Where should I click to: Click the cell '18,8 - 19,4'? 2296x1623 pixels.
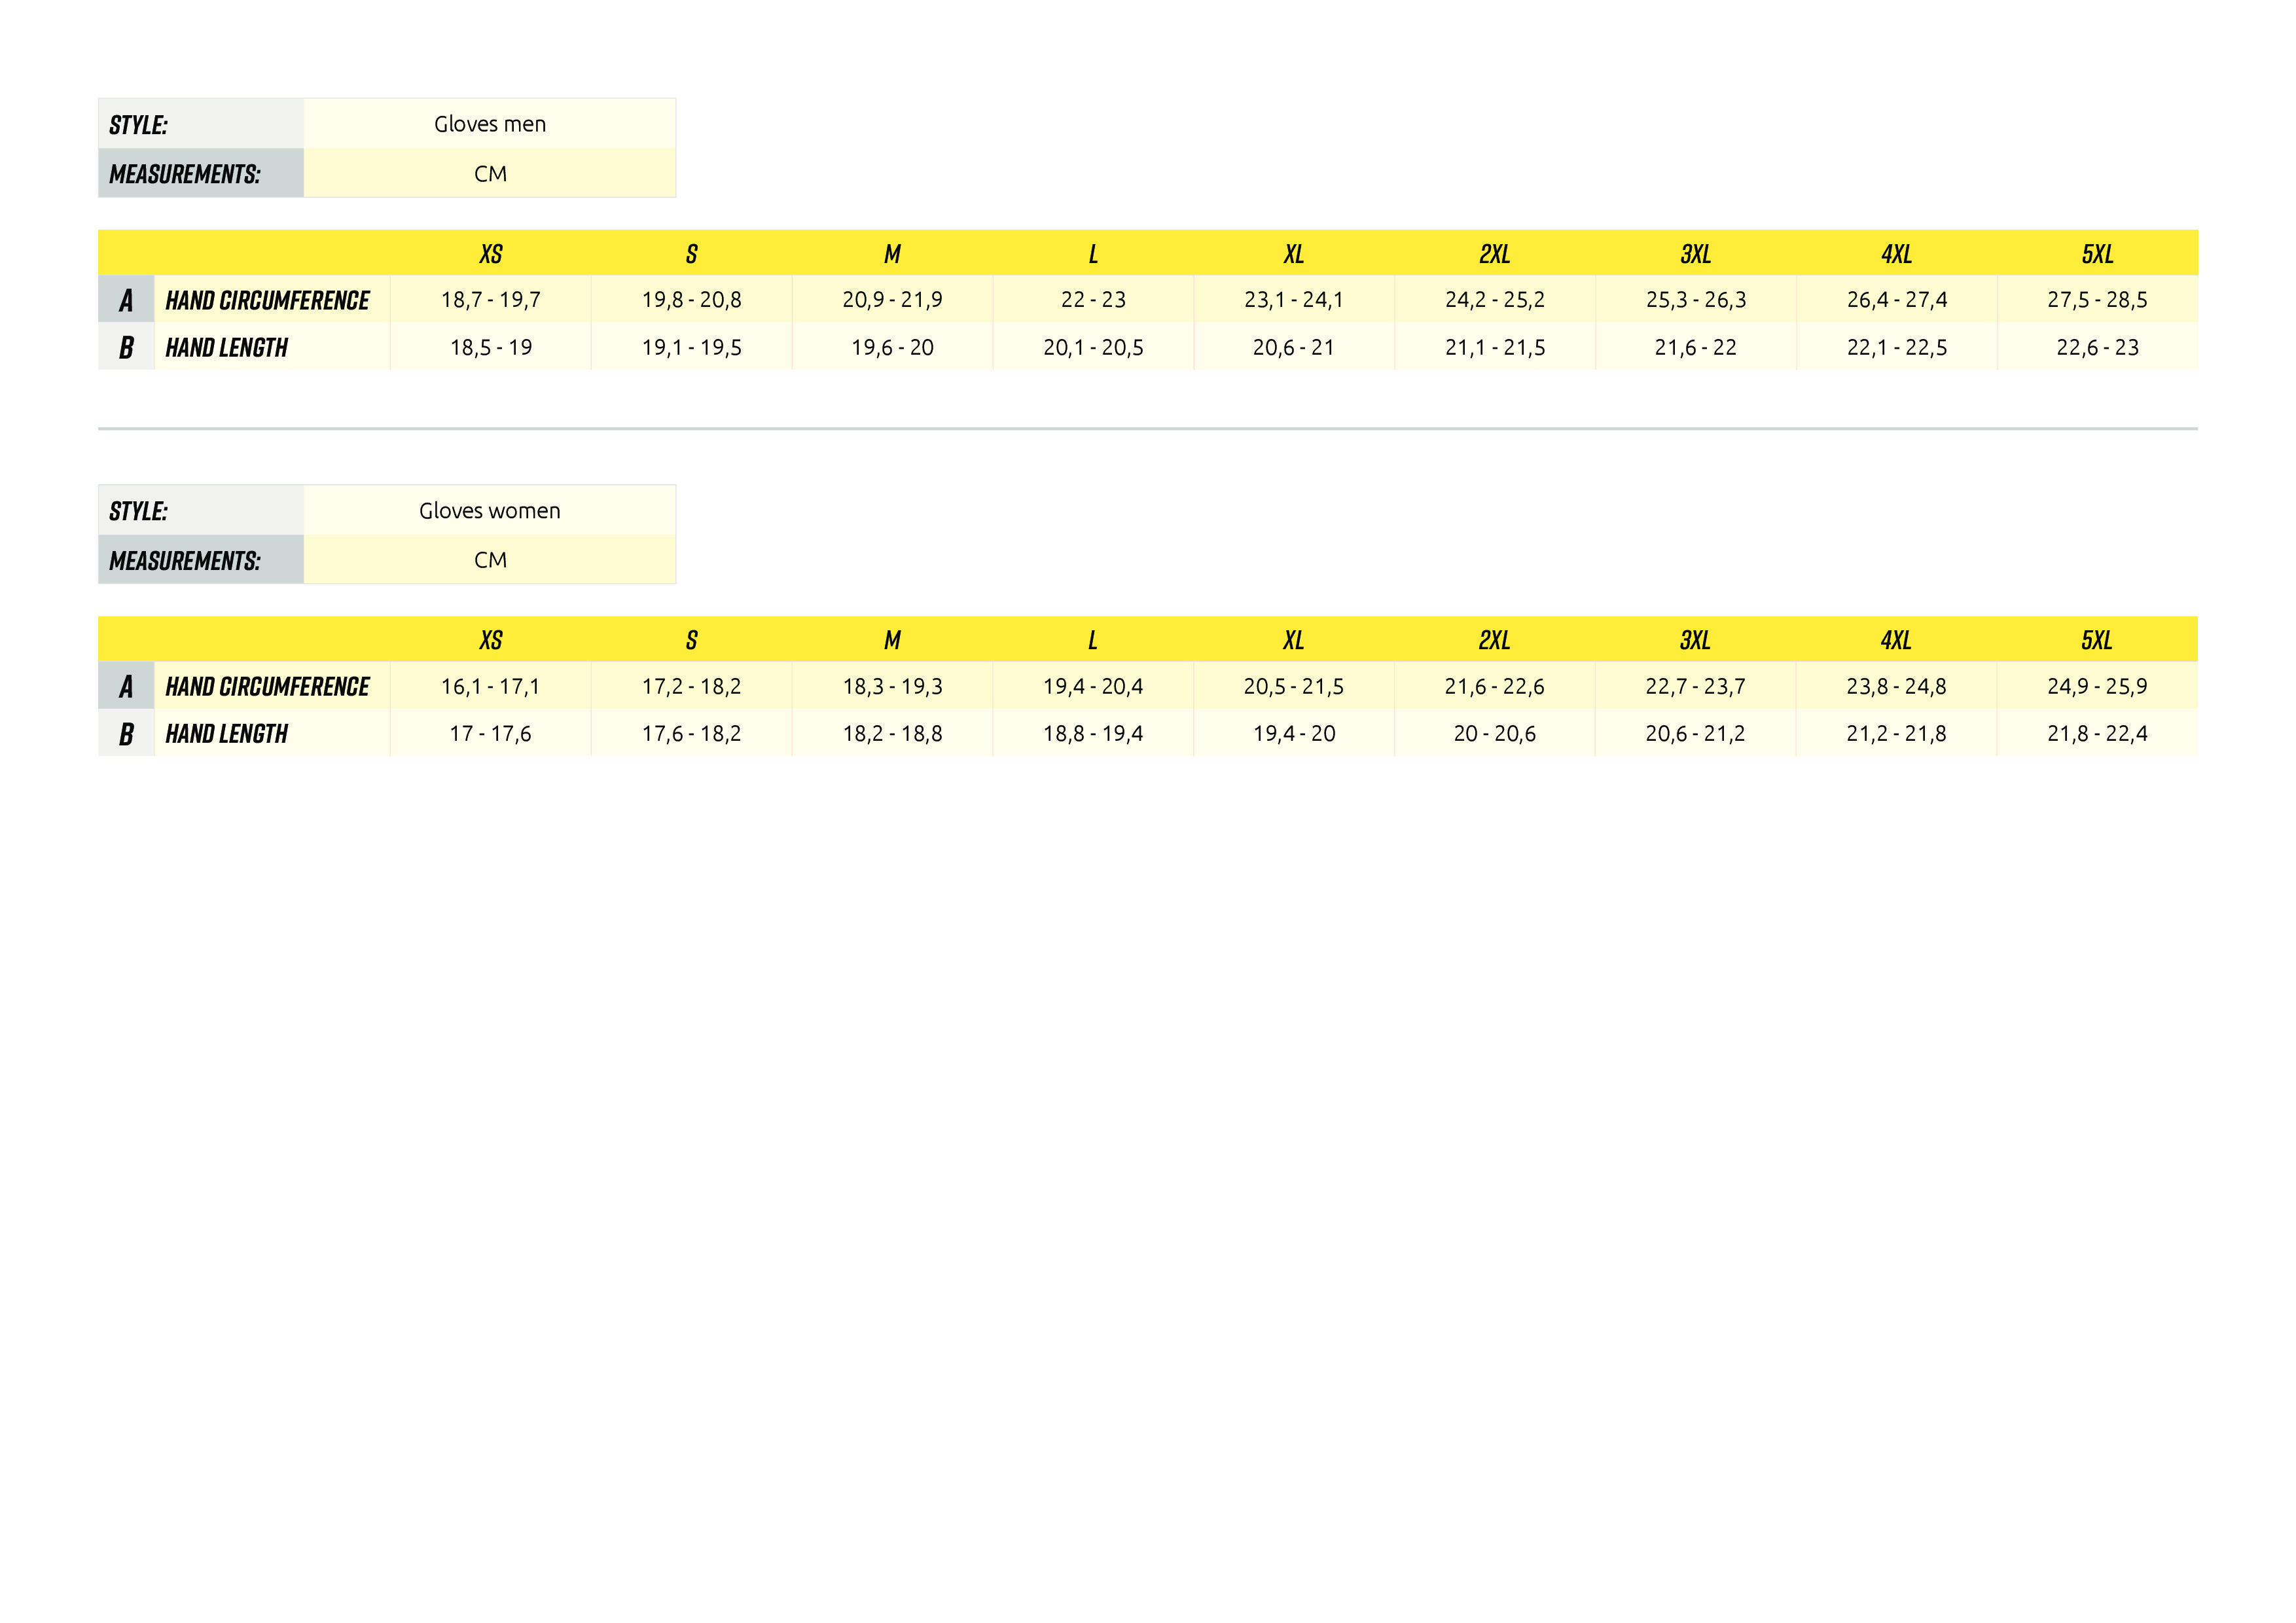coord(1093,733)
